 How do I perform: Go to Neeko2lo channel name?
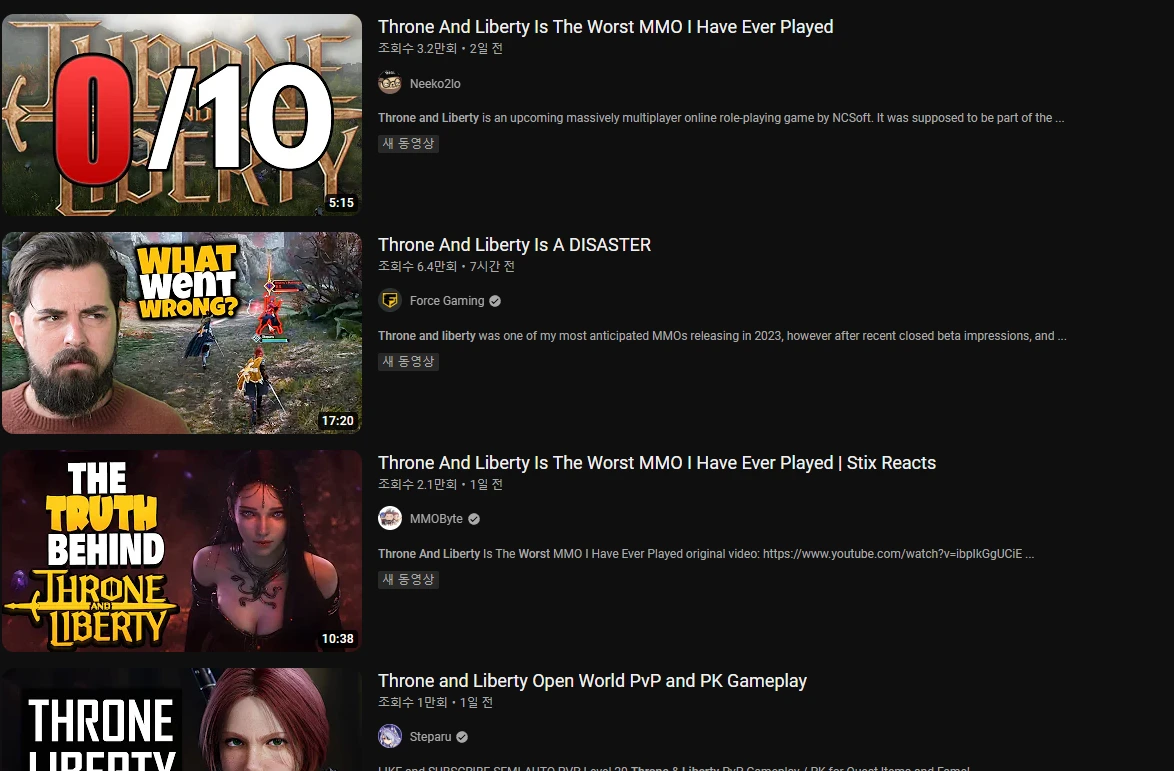pos(435,83)
